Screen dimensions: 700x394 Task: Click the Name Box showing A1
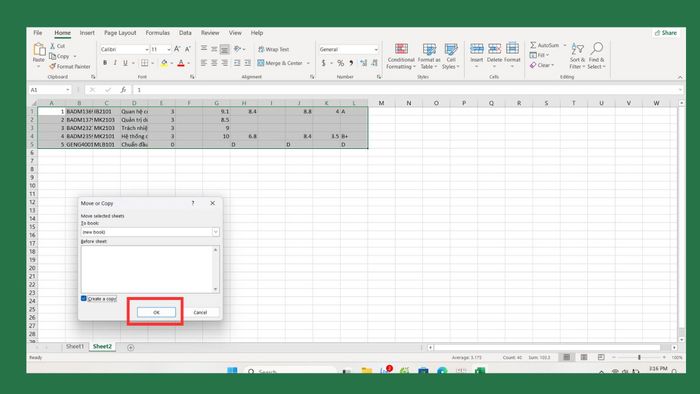point(50,90)
